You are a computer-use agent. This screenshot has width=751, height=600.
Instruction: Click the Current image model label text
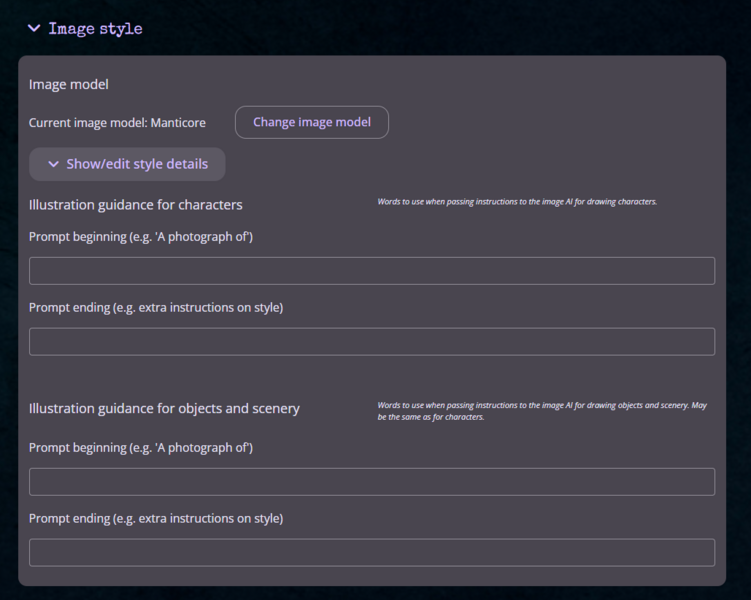click(88, 123)
